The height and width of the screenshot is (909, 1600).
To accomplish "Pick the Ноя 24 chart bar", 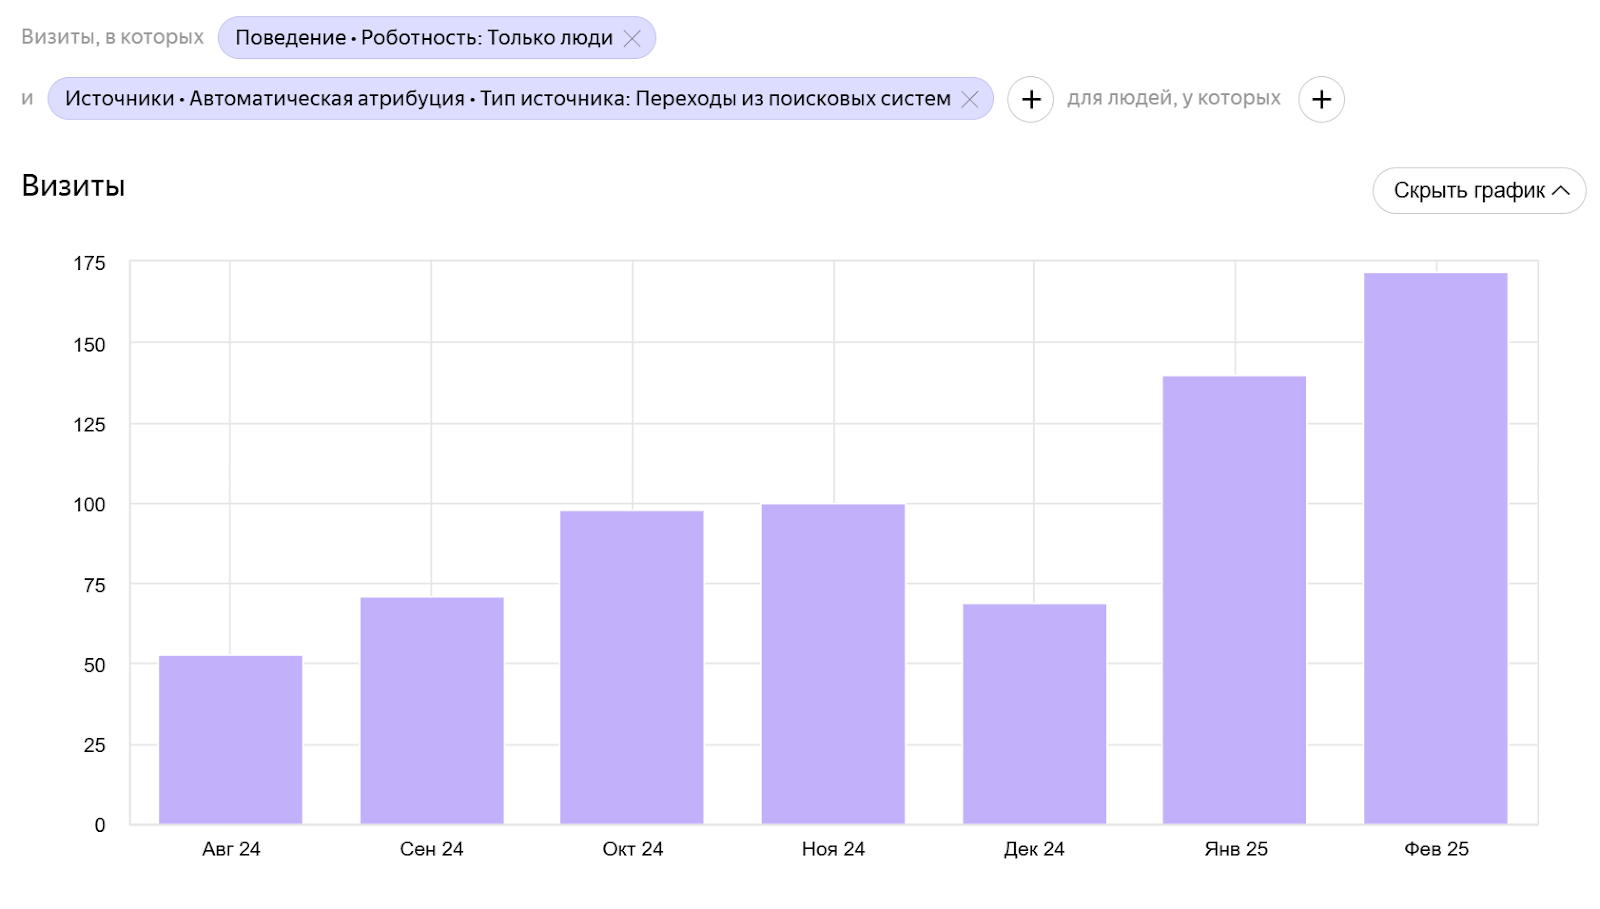I will (833, 664).
